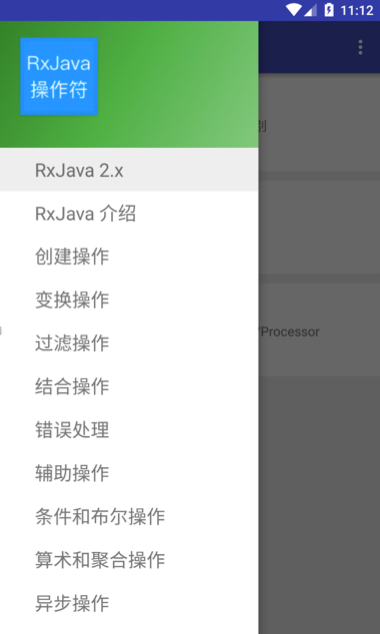380x634 pixels.
Task: Tap the status bar clock showing 11:12
Action: pyautogui.click(x=357, y=10)
